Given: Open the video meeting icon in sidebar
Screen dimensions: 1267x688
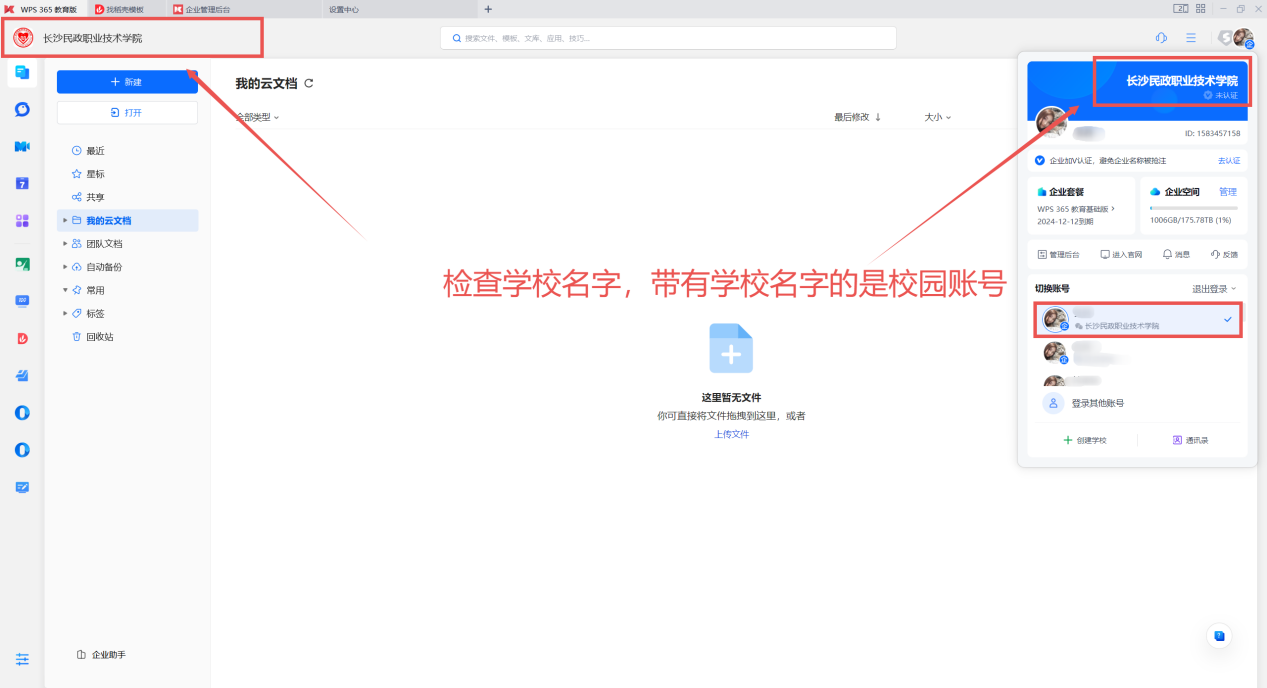Looking at the screenshot, I should tap(22, 147).
